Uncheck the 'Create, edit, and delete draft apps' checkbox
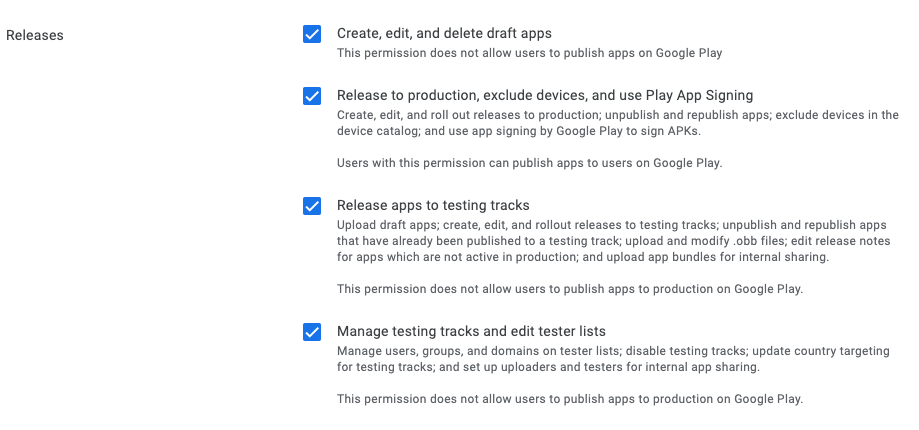919x430 pixels. tap(312, 34)
